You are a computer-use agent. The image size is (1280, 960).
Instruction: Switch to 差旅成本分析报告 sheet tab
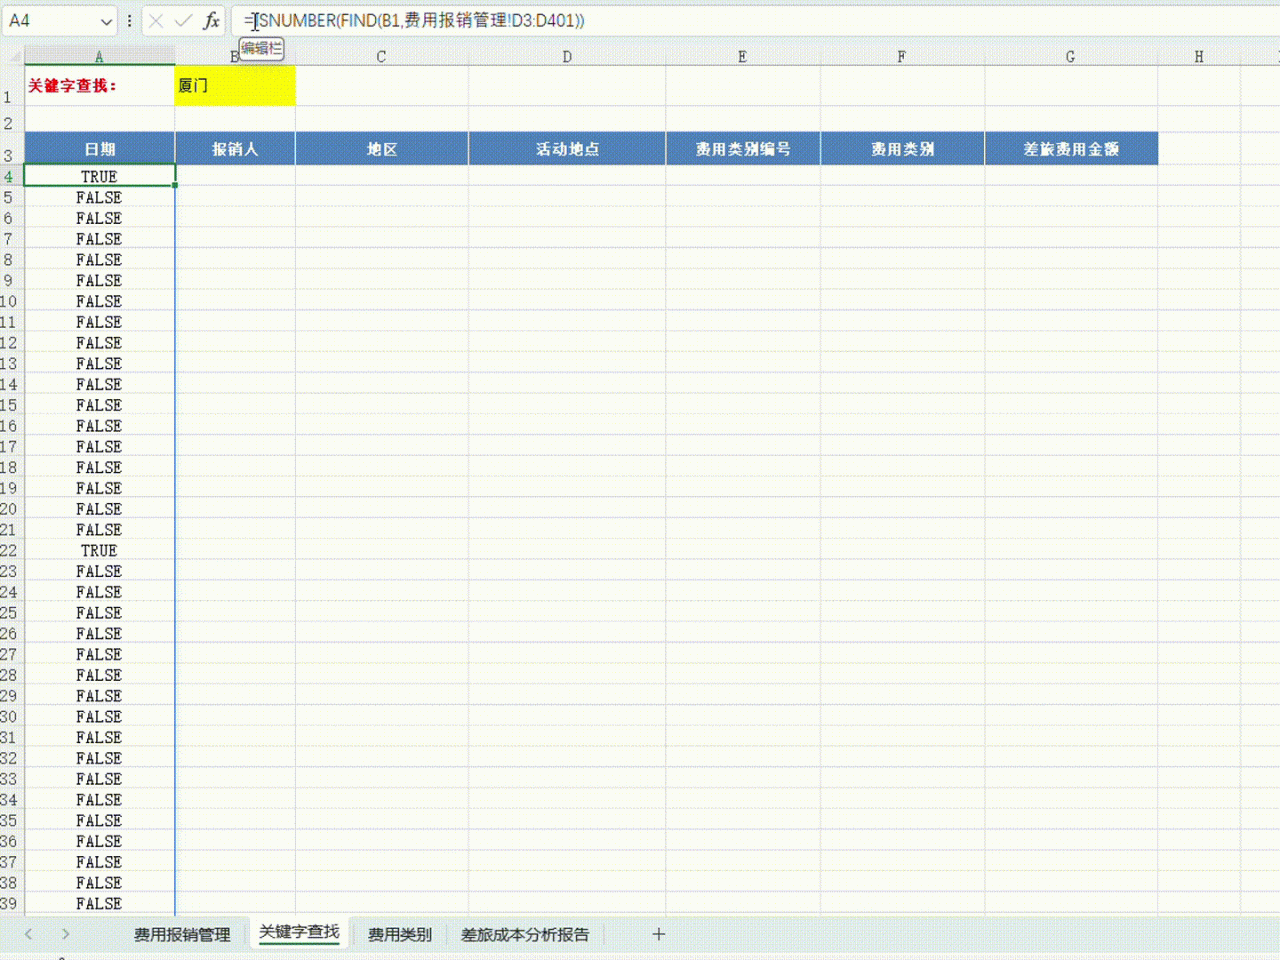525,934
